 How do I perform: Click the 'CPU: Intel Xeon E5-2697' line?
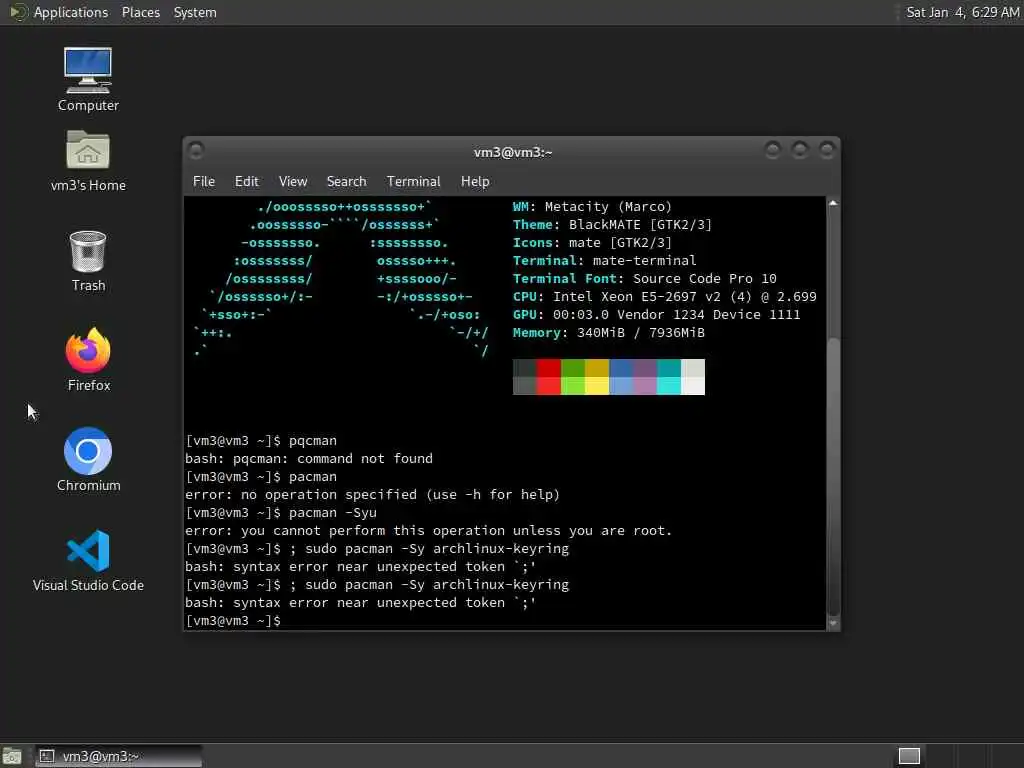[665, 296]
